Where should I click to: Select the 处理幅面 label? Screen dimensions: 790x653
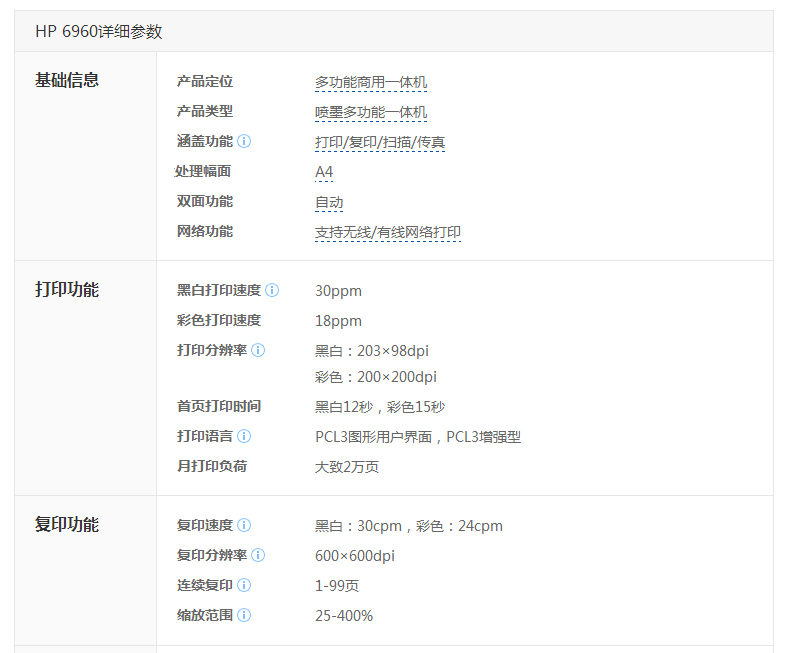point(203,171)
